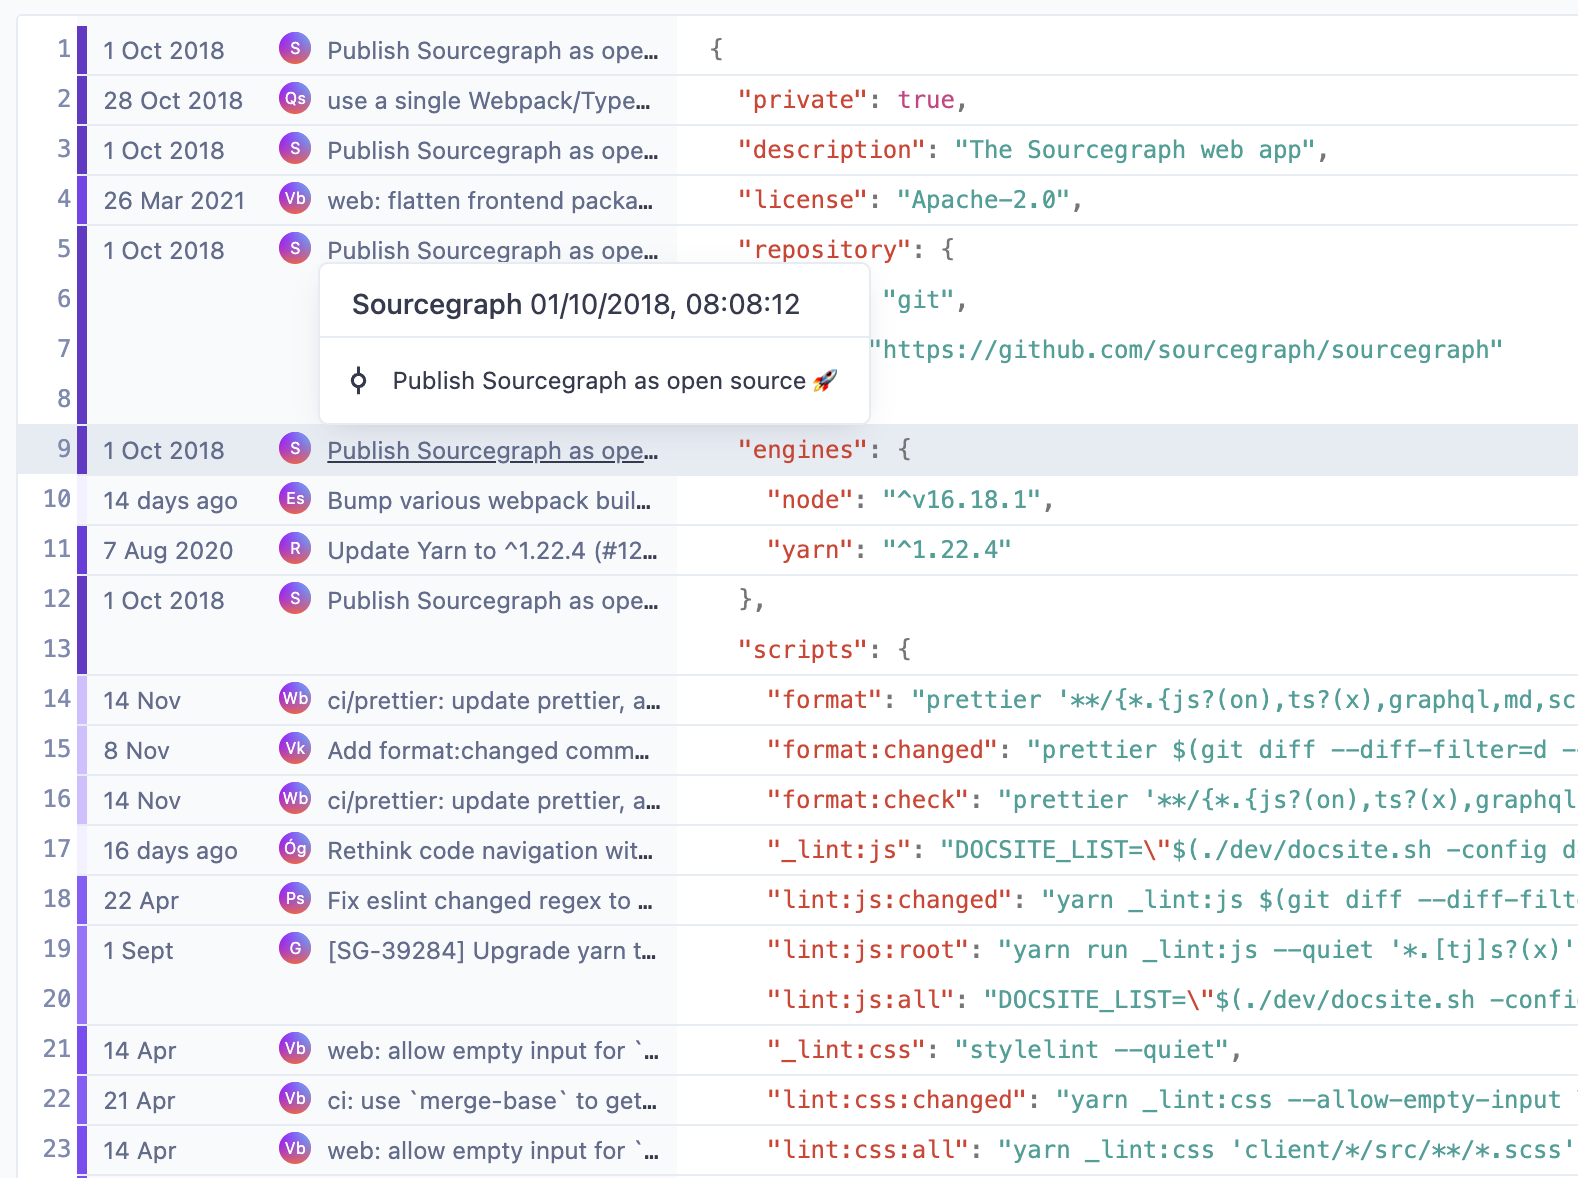Select line number 20
Image resolution: width=1578 pixels, height=1178 pixels.
pyautogui.click(x=57, y=998)
